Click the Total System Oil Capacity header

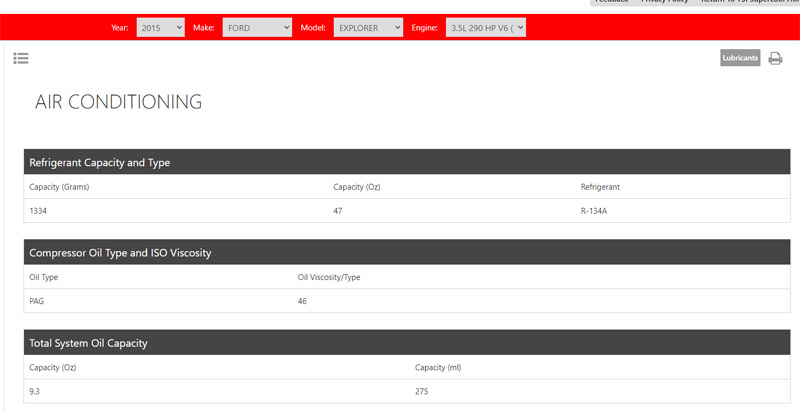(88, 343)
